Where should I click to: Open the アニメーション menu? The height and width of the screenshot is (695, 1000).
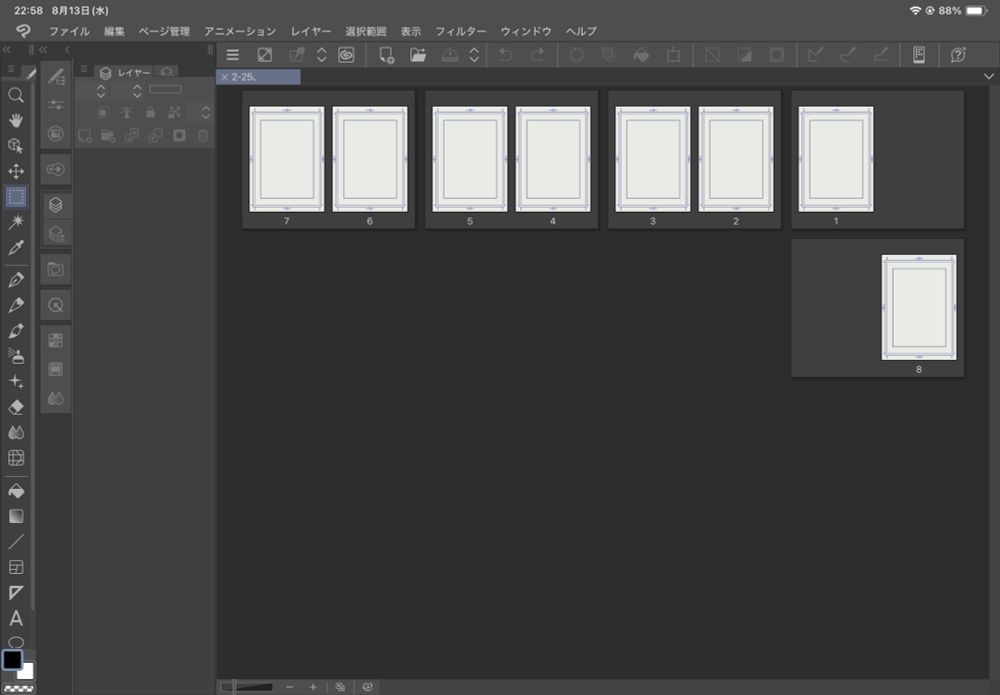click(x=240, y=31)
